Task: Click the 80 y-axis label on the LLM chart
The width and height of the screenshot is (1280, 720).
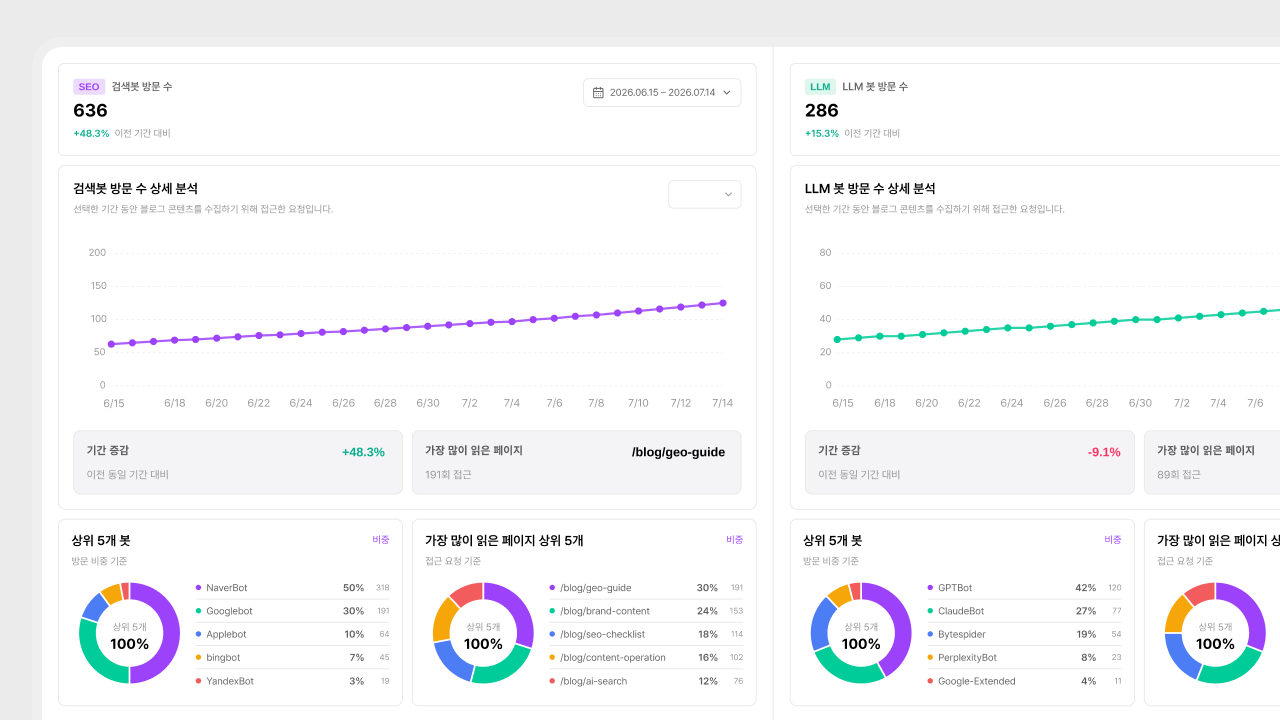Action: [x=825, y=252]
